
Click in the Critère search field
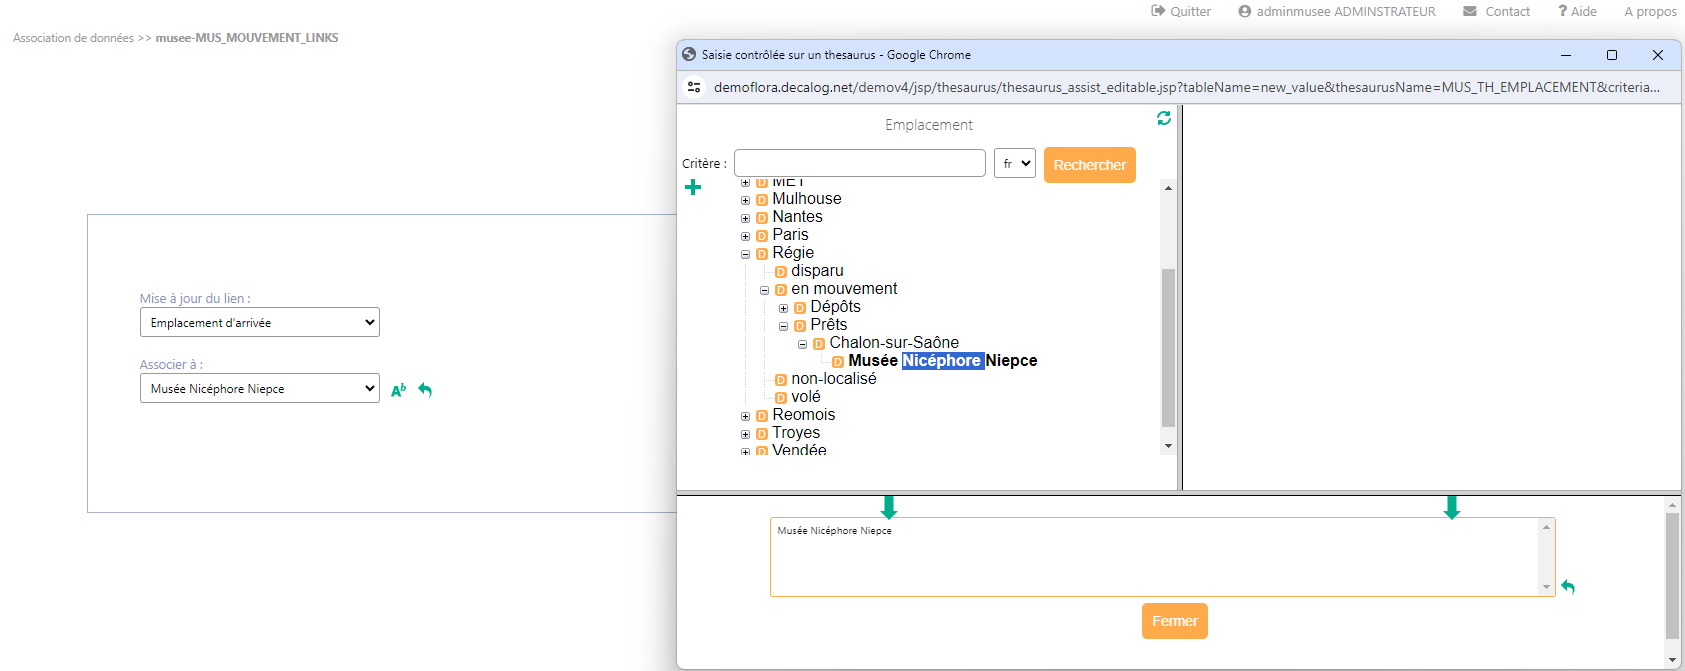860,163
